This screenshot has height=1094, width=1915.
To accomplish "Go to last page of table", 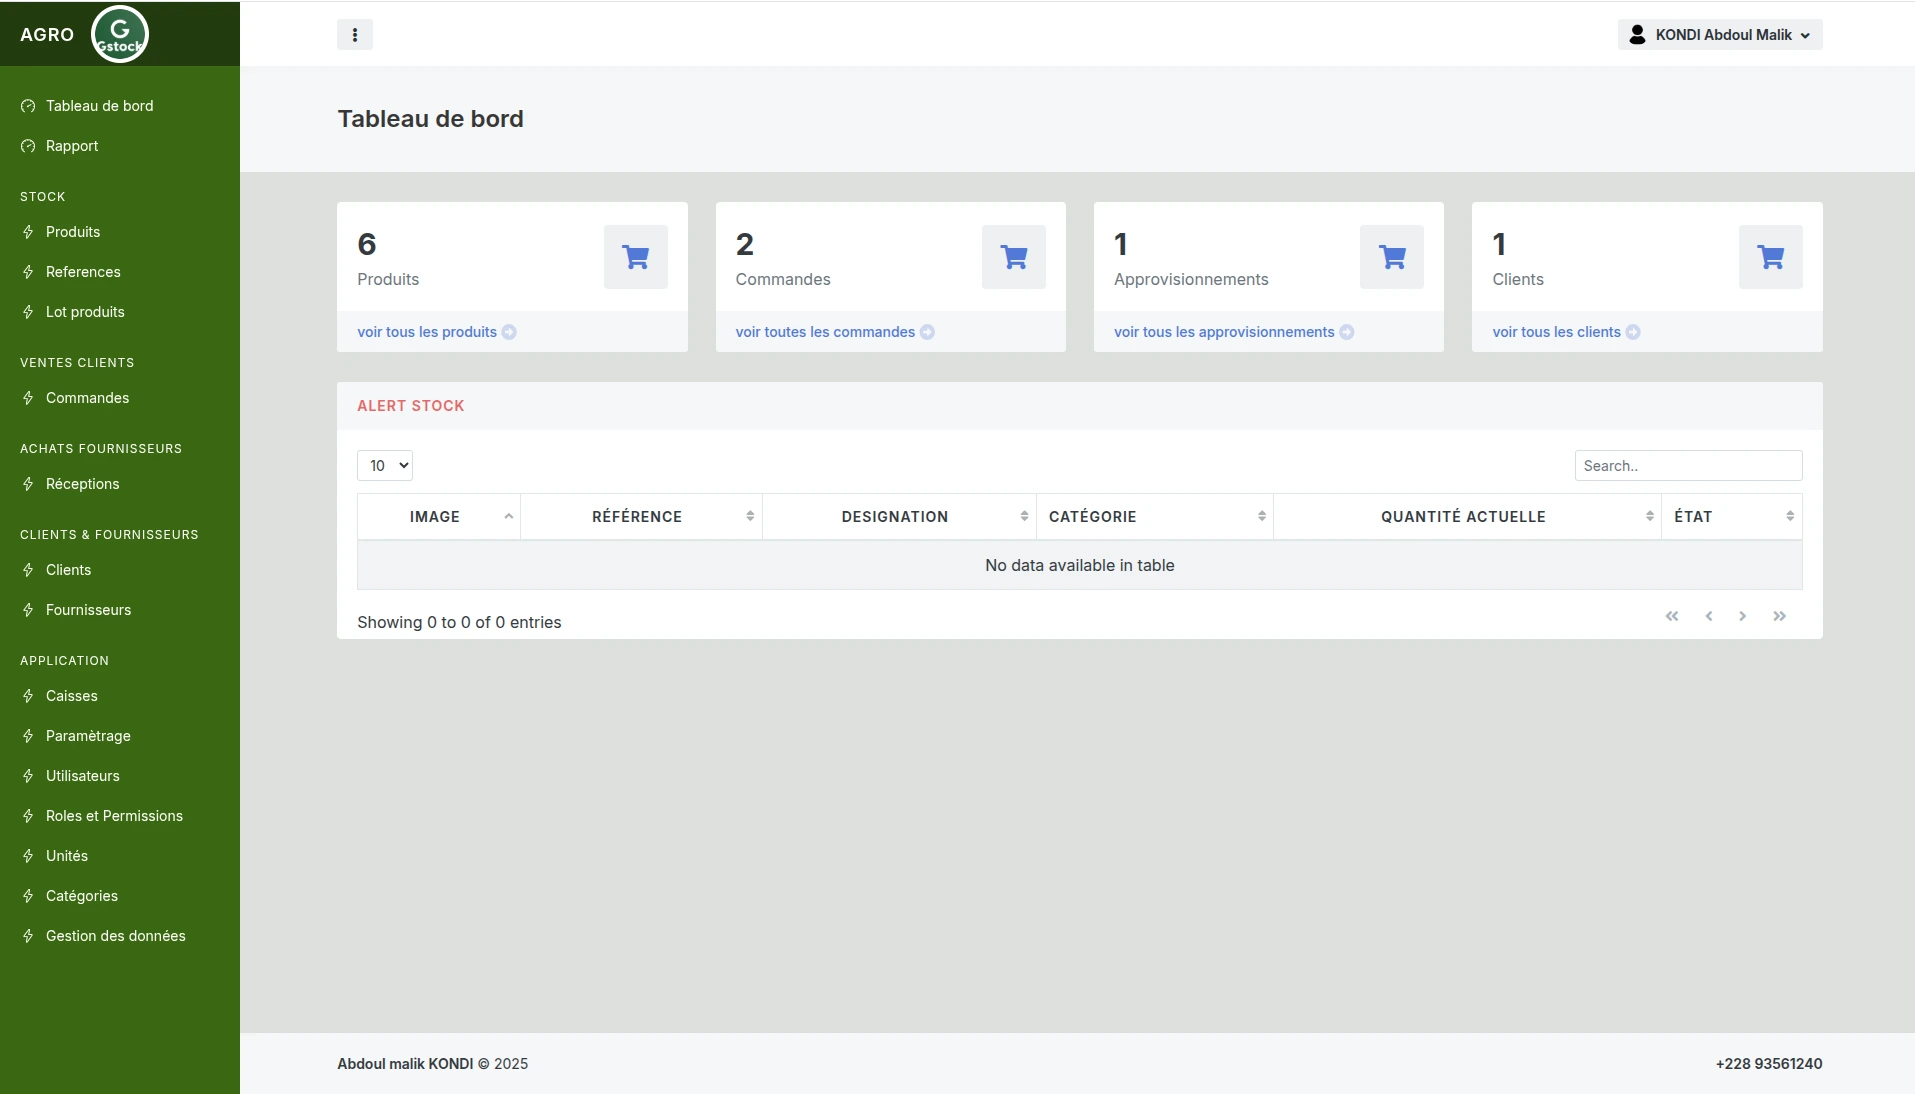I will (x=1779, y=616).
